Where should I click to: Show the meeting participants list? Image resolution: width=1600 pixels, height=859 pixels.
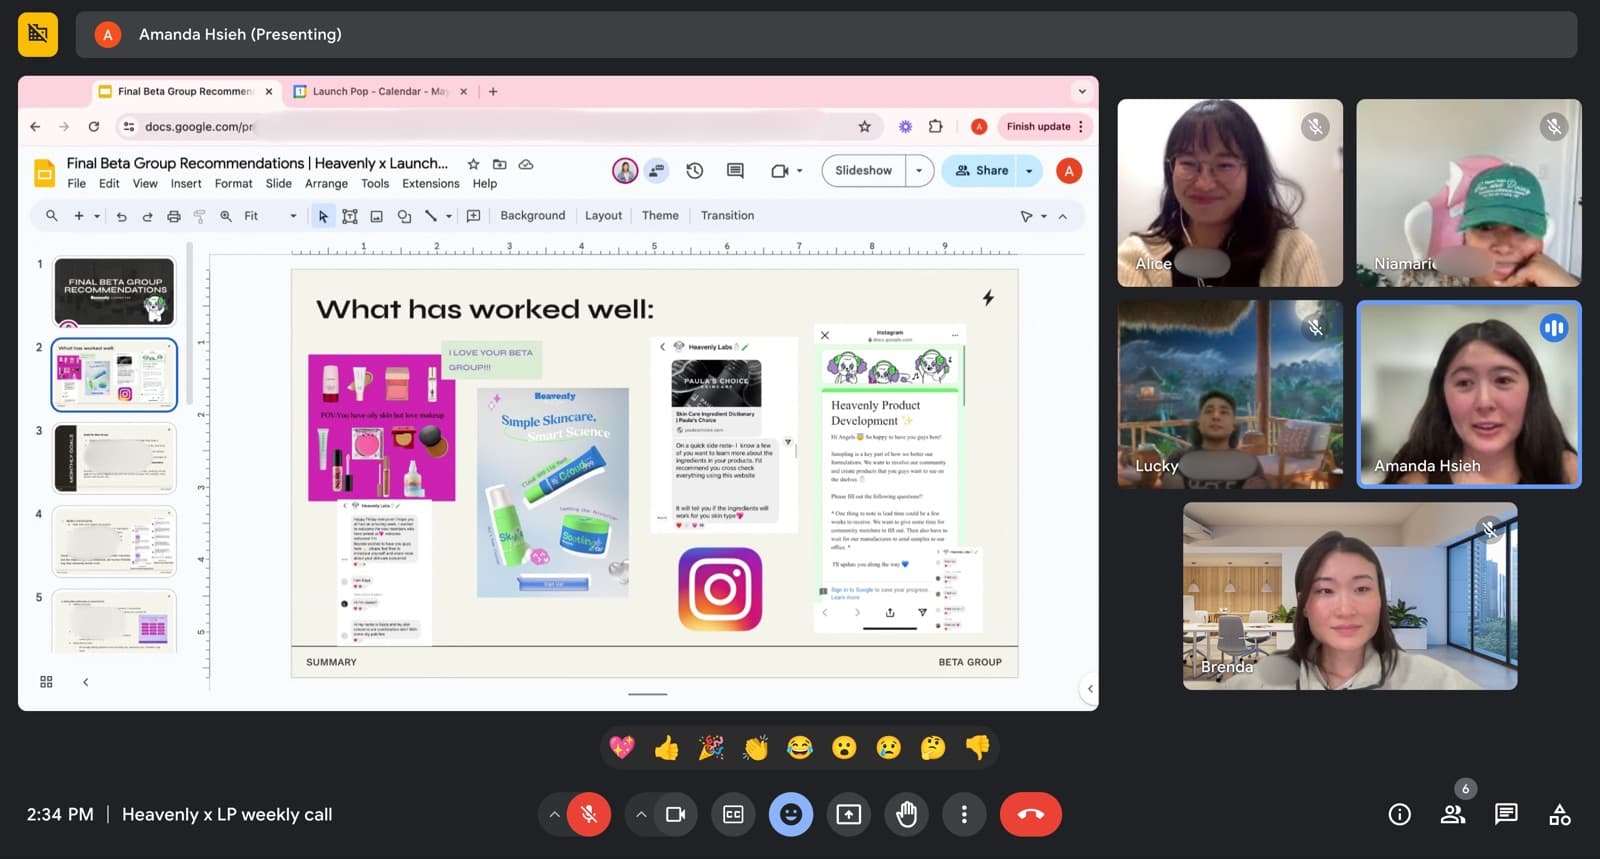(x=1452, y=814)
